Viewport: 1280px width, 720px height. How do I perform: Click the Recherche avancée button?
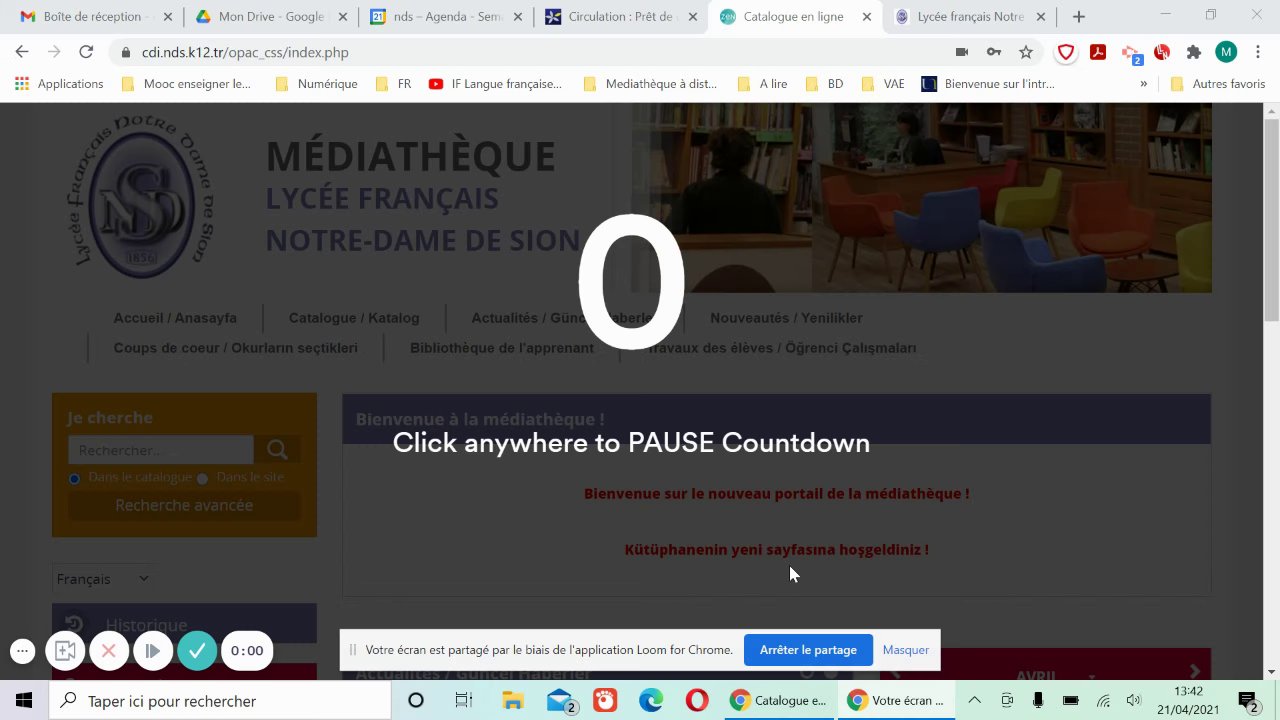click(184, 506)
